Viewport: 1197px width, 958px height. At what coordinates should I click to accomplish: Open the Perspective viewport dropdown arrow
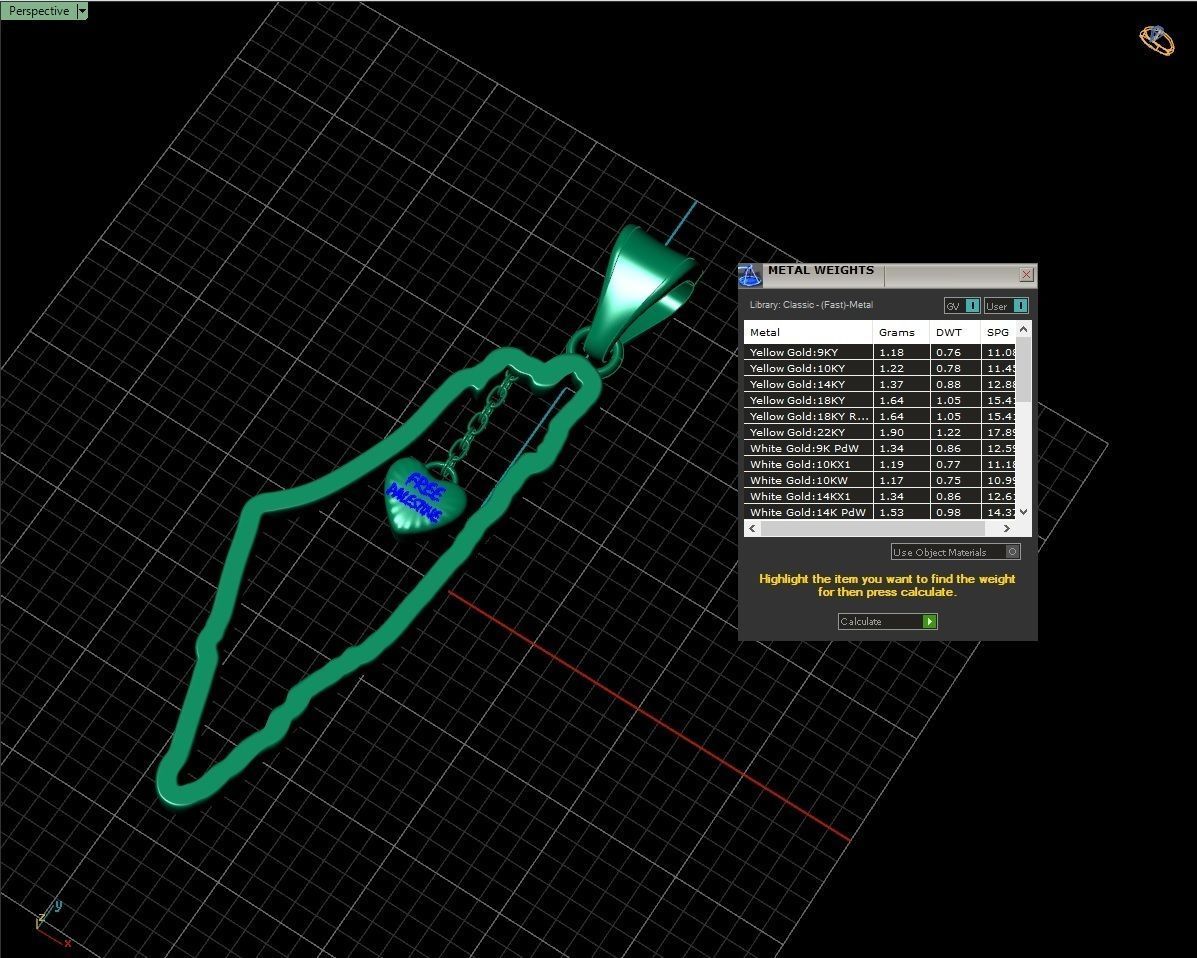[x=82, y=11]
